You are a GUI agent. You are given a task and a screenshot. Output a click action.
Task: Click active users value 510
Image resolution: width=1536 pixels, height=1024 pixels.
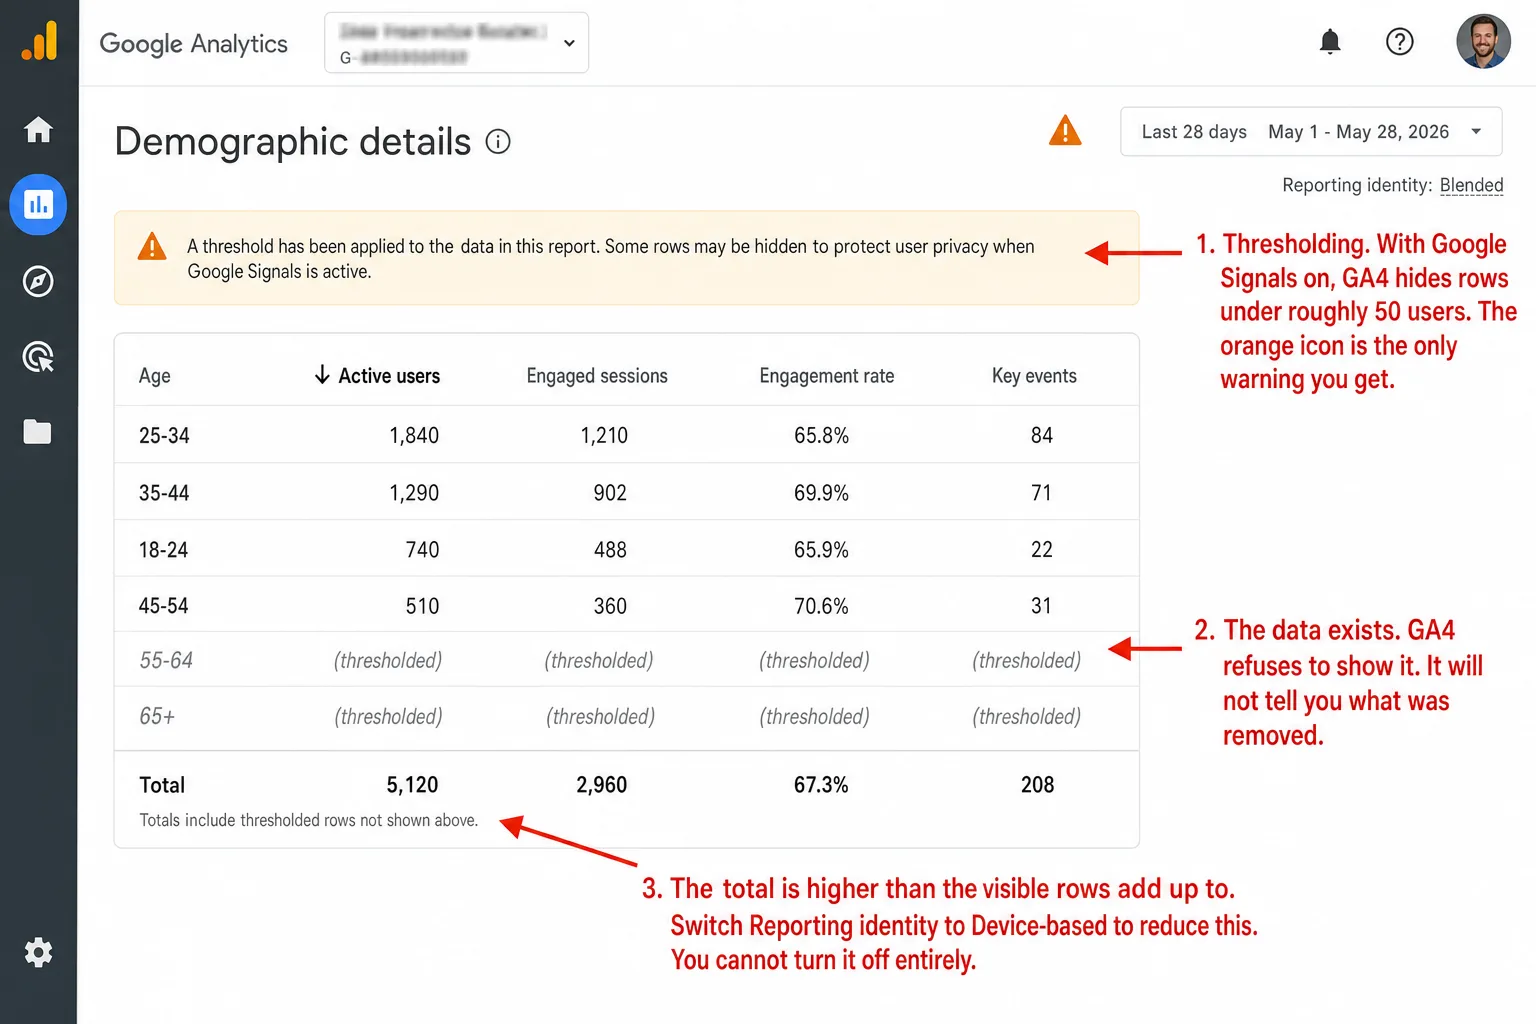(422, 606)
